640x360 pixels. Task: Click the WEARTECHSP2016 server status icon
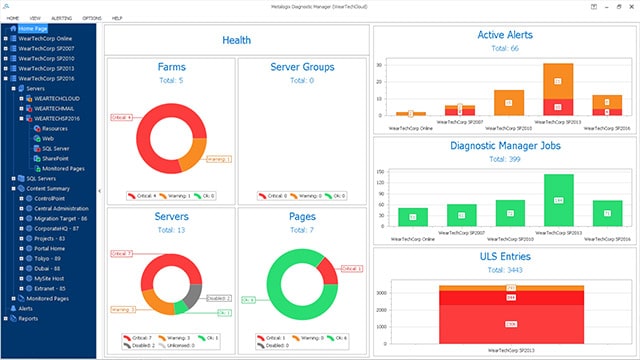click(x=29, y=118)
